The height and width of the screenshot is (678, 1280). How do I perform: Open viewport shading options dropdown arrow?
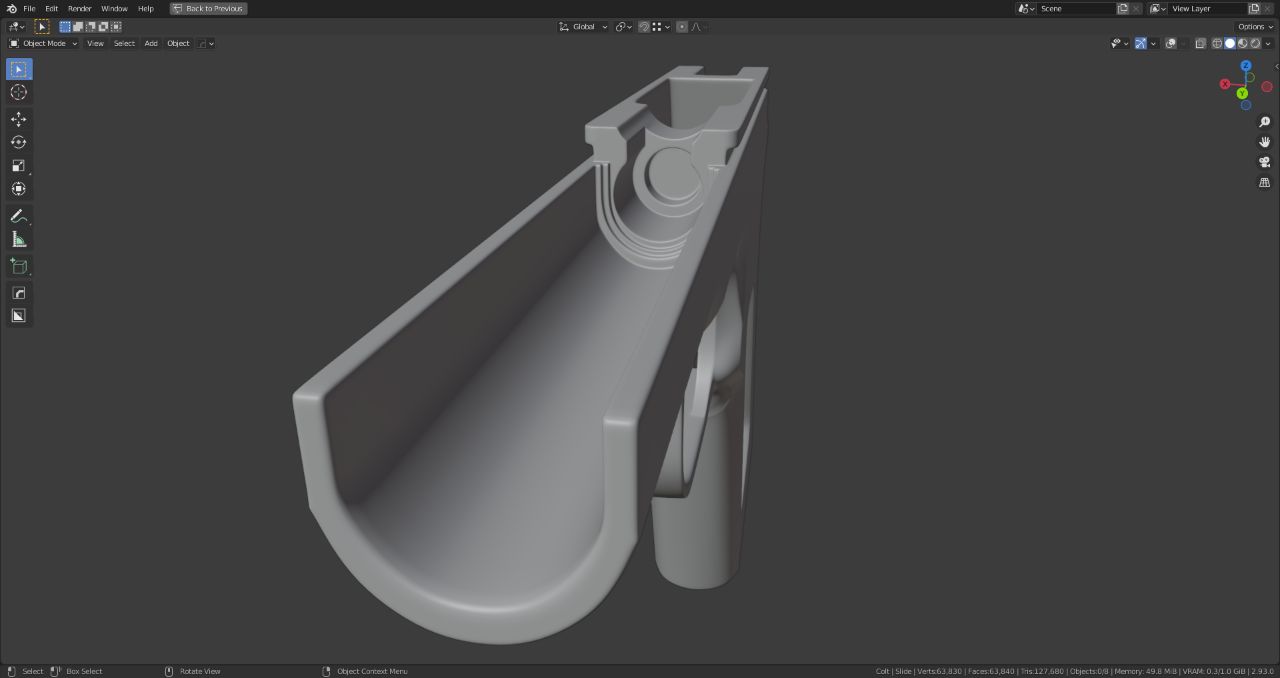click(x=1268, y=43)
